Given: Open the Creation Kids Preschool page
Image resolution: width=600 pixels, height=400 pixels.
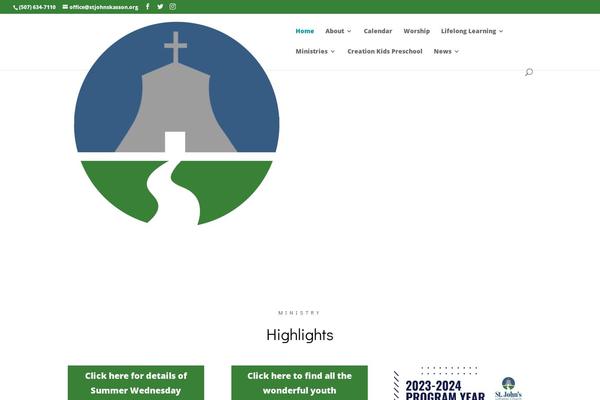Looking at the screenshot, I should click(385, 51).
